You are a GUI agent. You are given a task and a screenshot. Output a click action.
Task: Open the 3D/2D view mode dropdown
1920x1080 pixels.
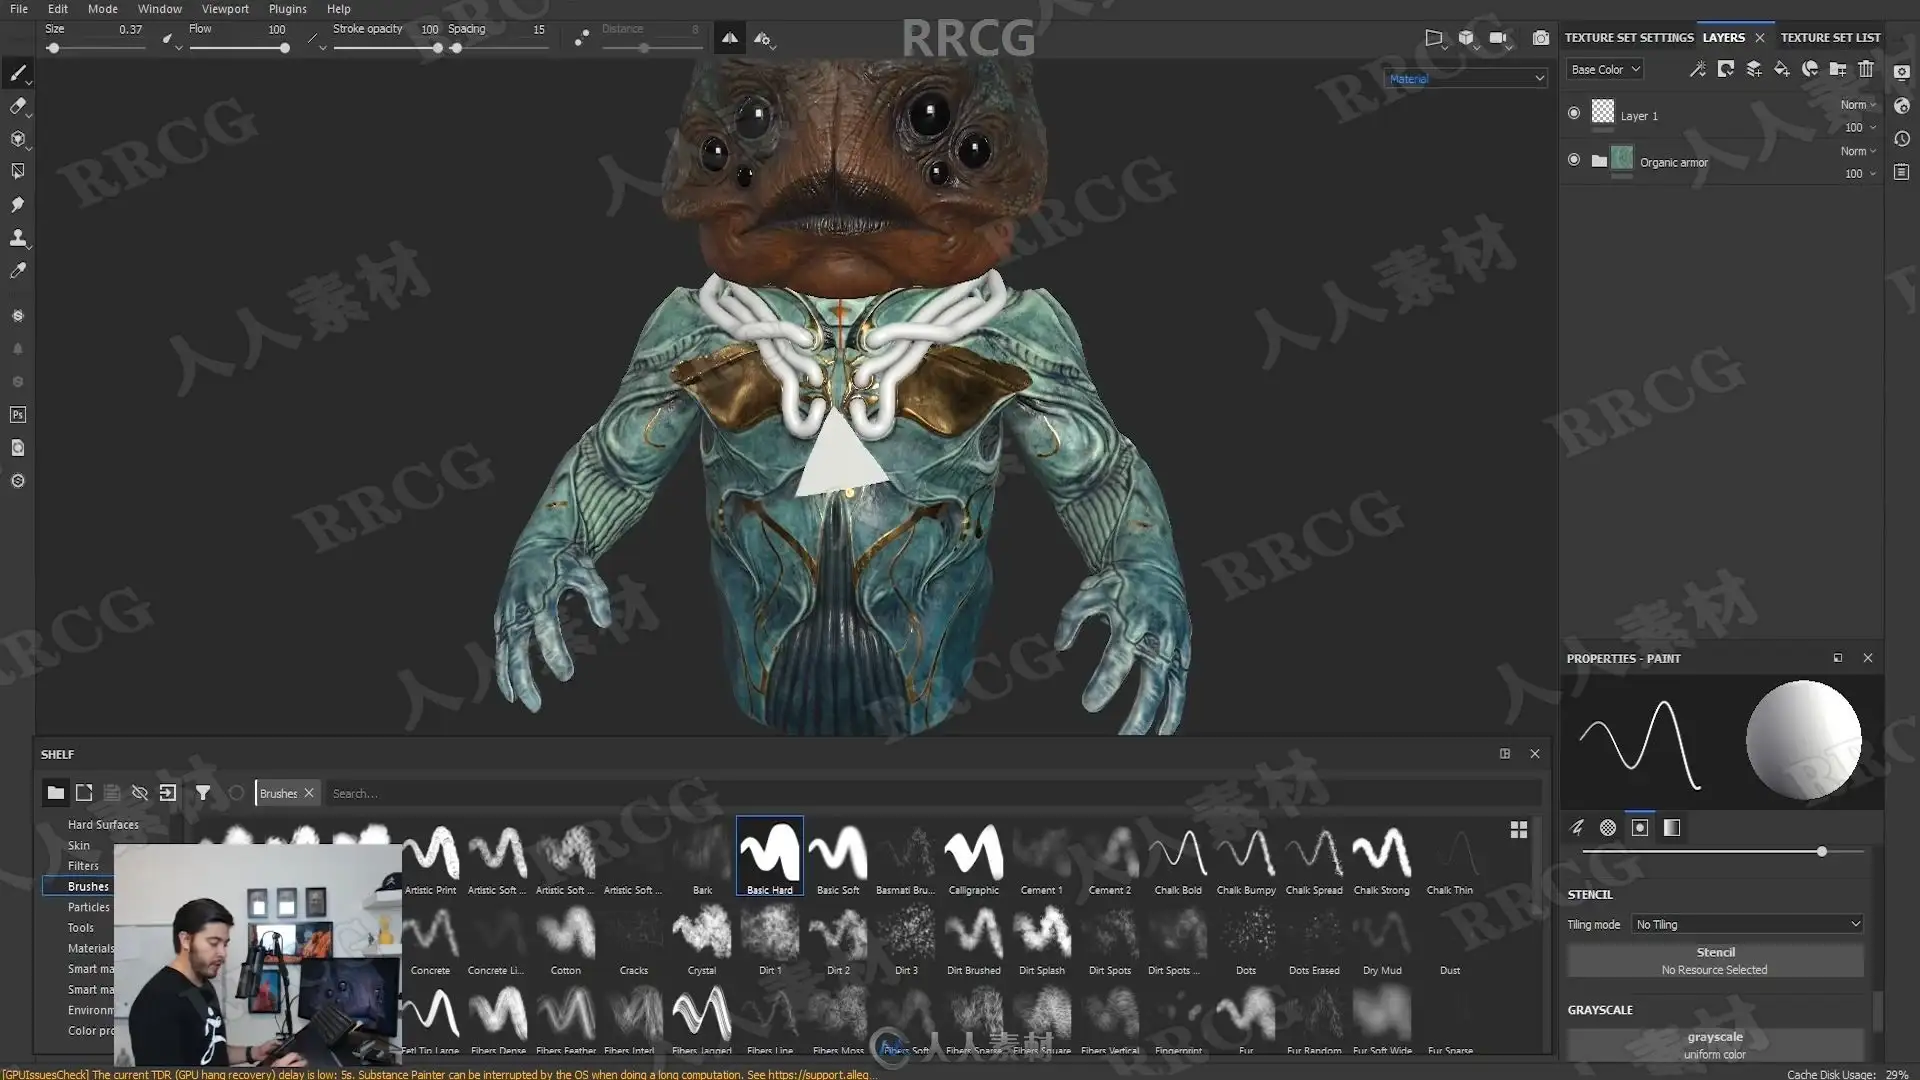pos(1468,38)
